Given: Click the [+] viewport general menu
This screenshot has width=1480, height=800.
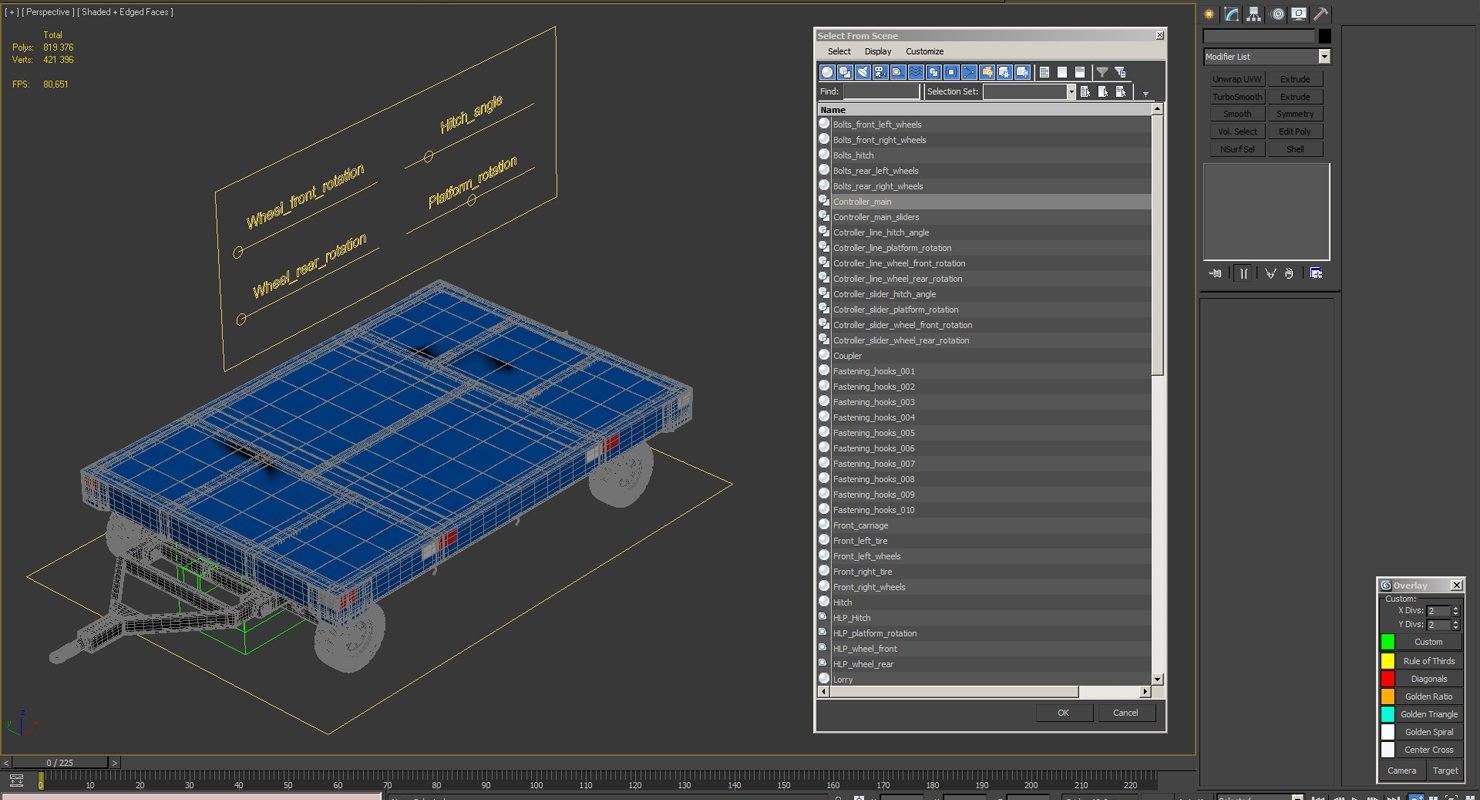Looking at the screenshot, I should (12, 12).
